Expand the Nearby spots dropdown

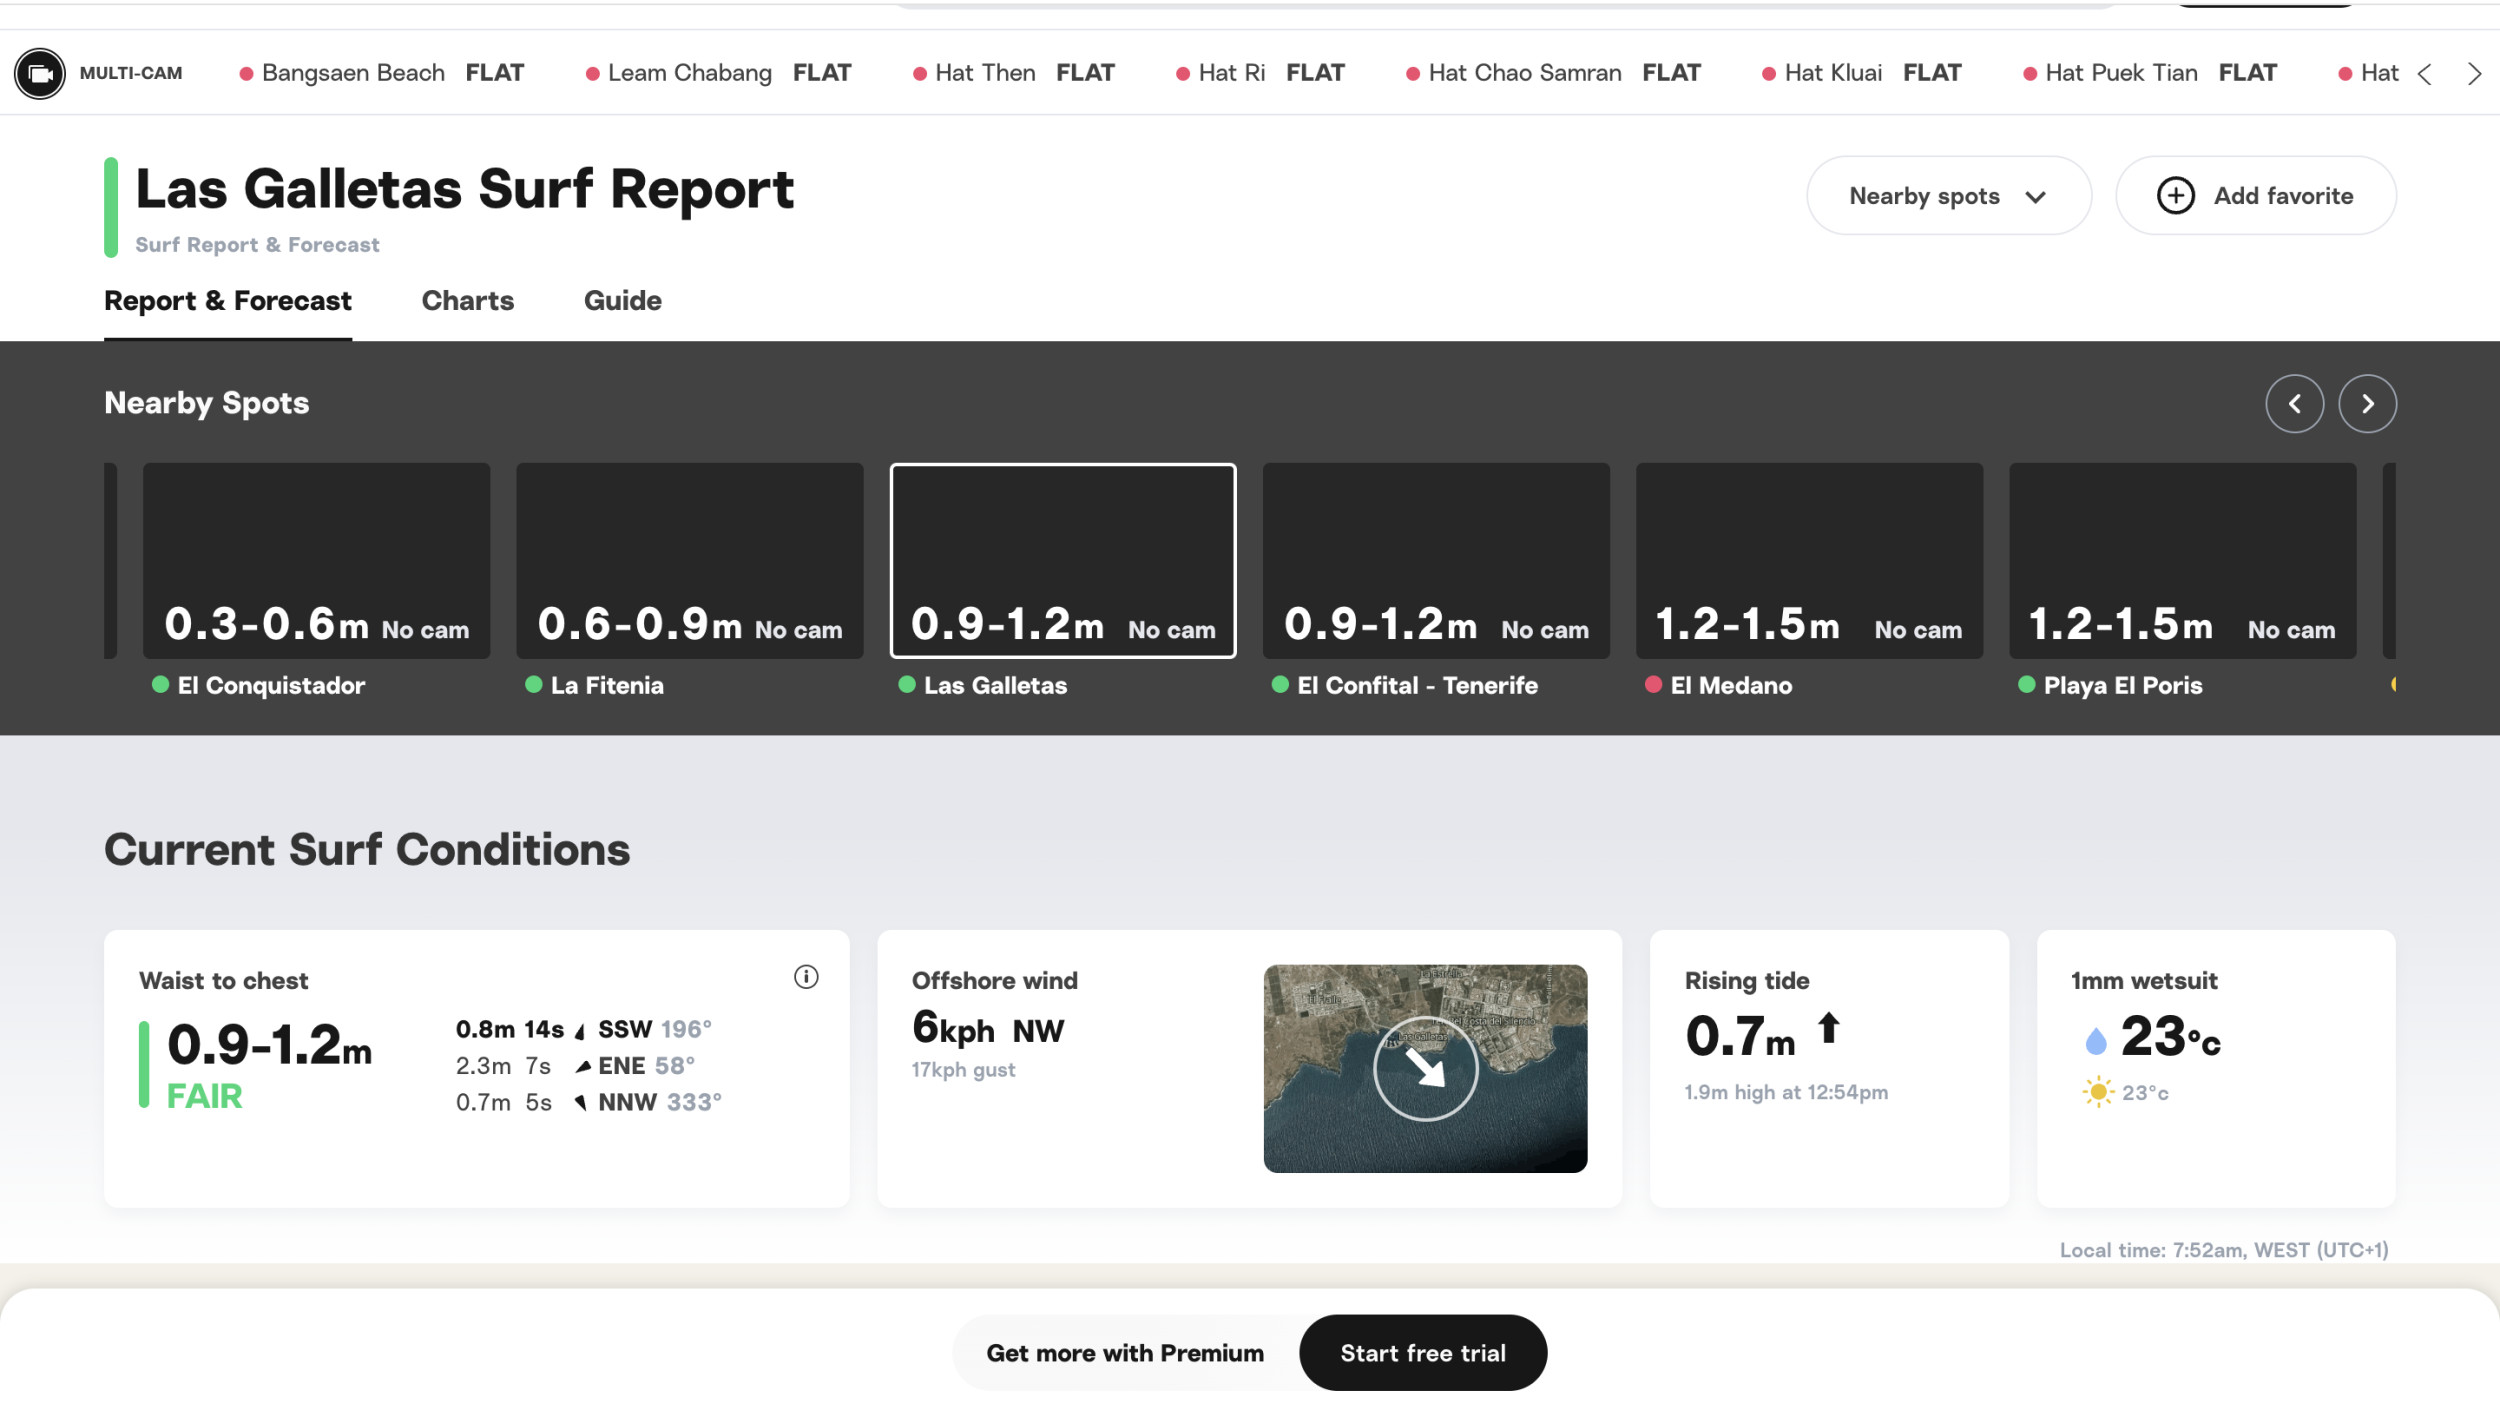1947,196
